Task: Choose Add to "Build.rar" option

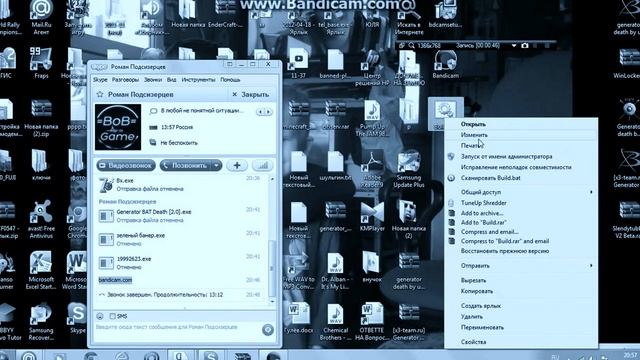Action: click(x=521, y=222)
